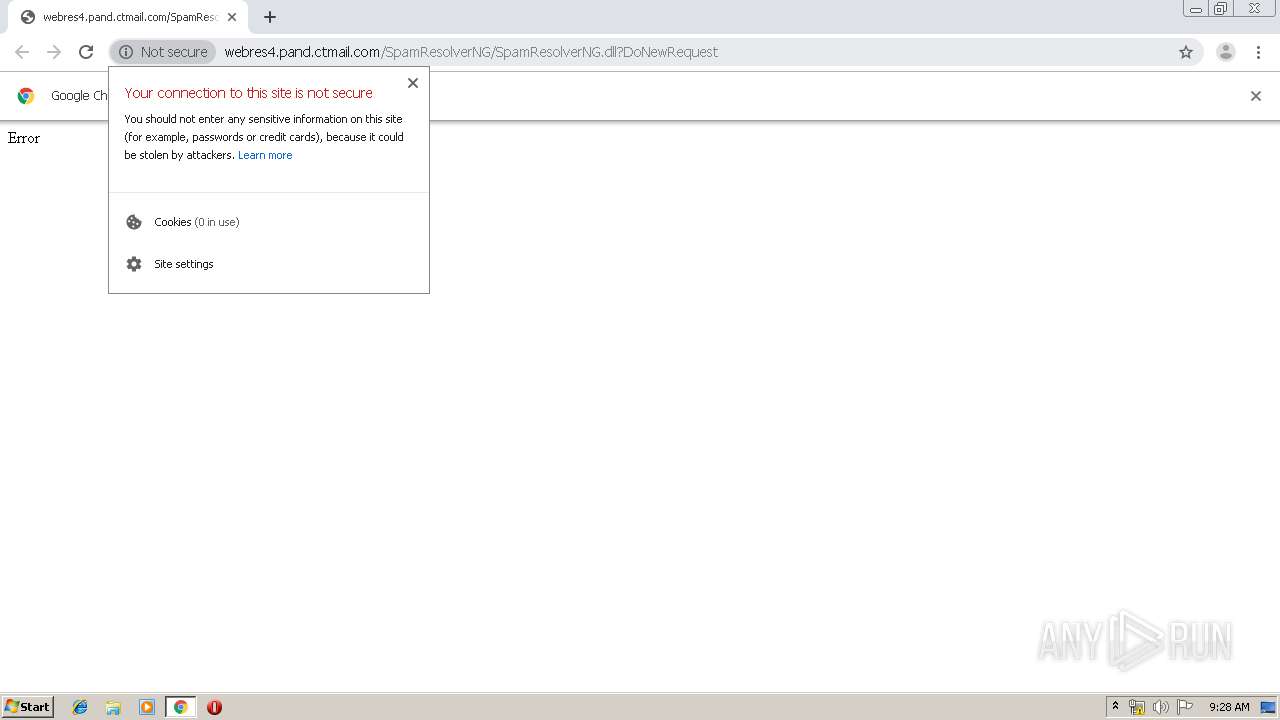The height and width of the screenshot is (720, 1280).
Task: Click the red stop-sign taskbar icon
Action: [x=214, y=707]
